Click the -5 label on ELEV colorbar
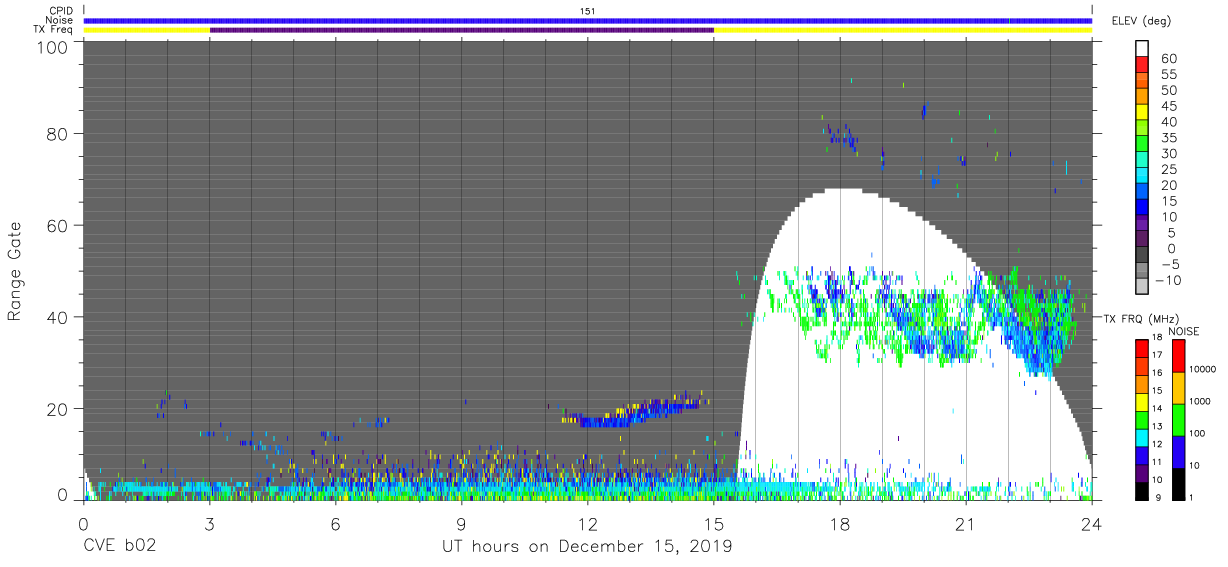The height and width of the screenshot is (567, 1228). [x=1170, y=265]
